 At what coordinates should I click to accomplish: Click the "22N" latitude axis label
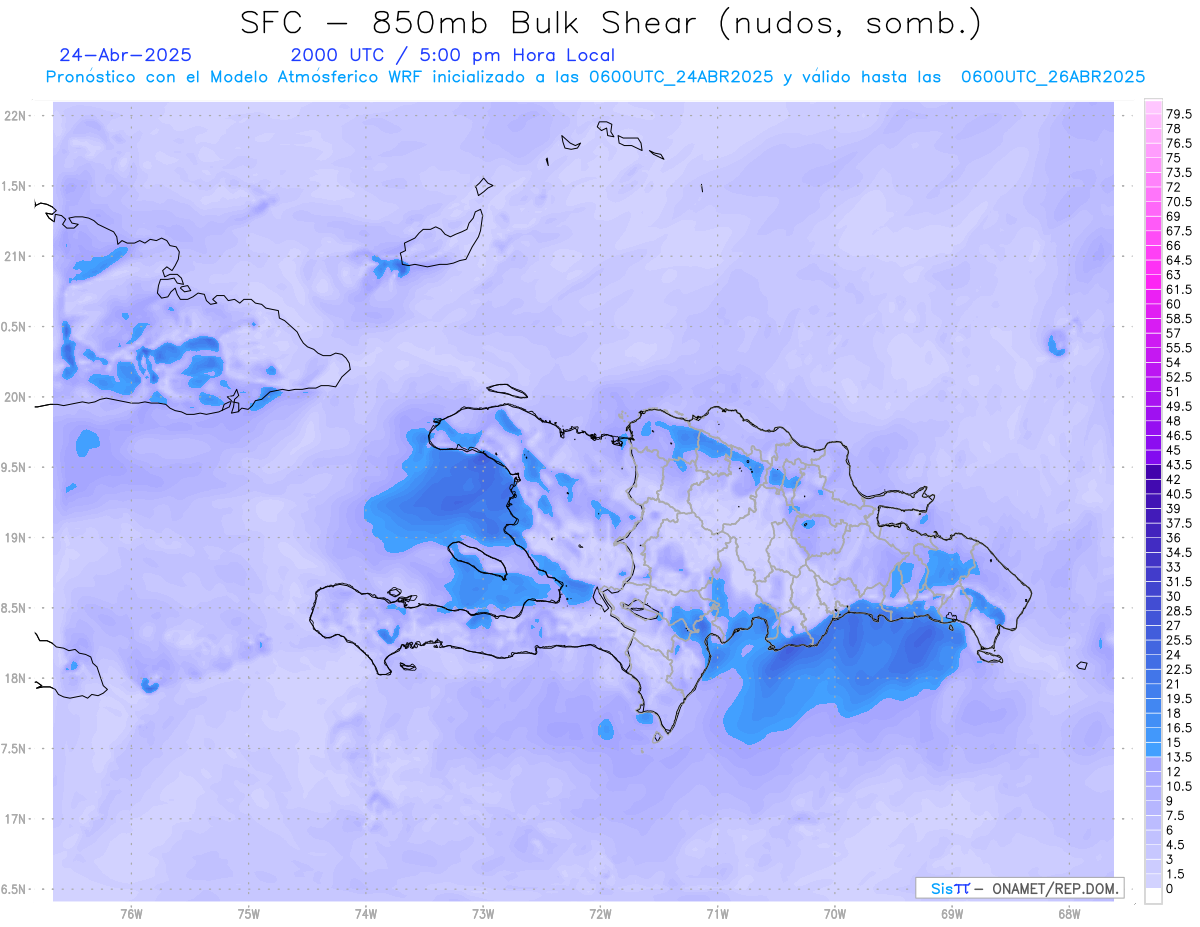17,116
